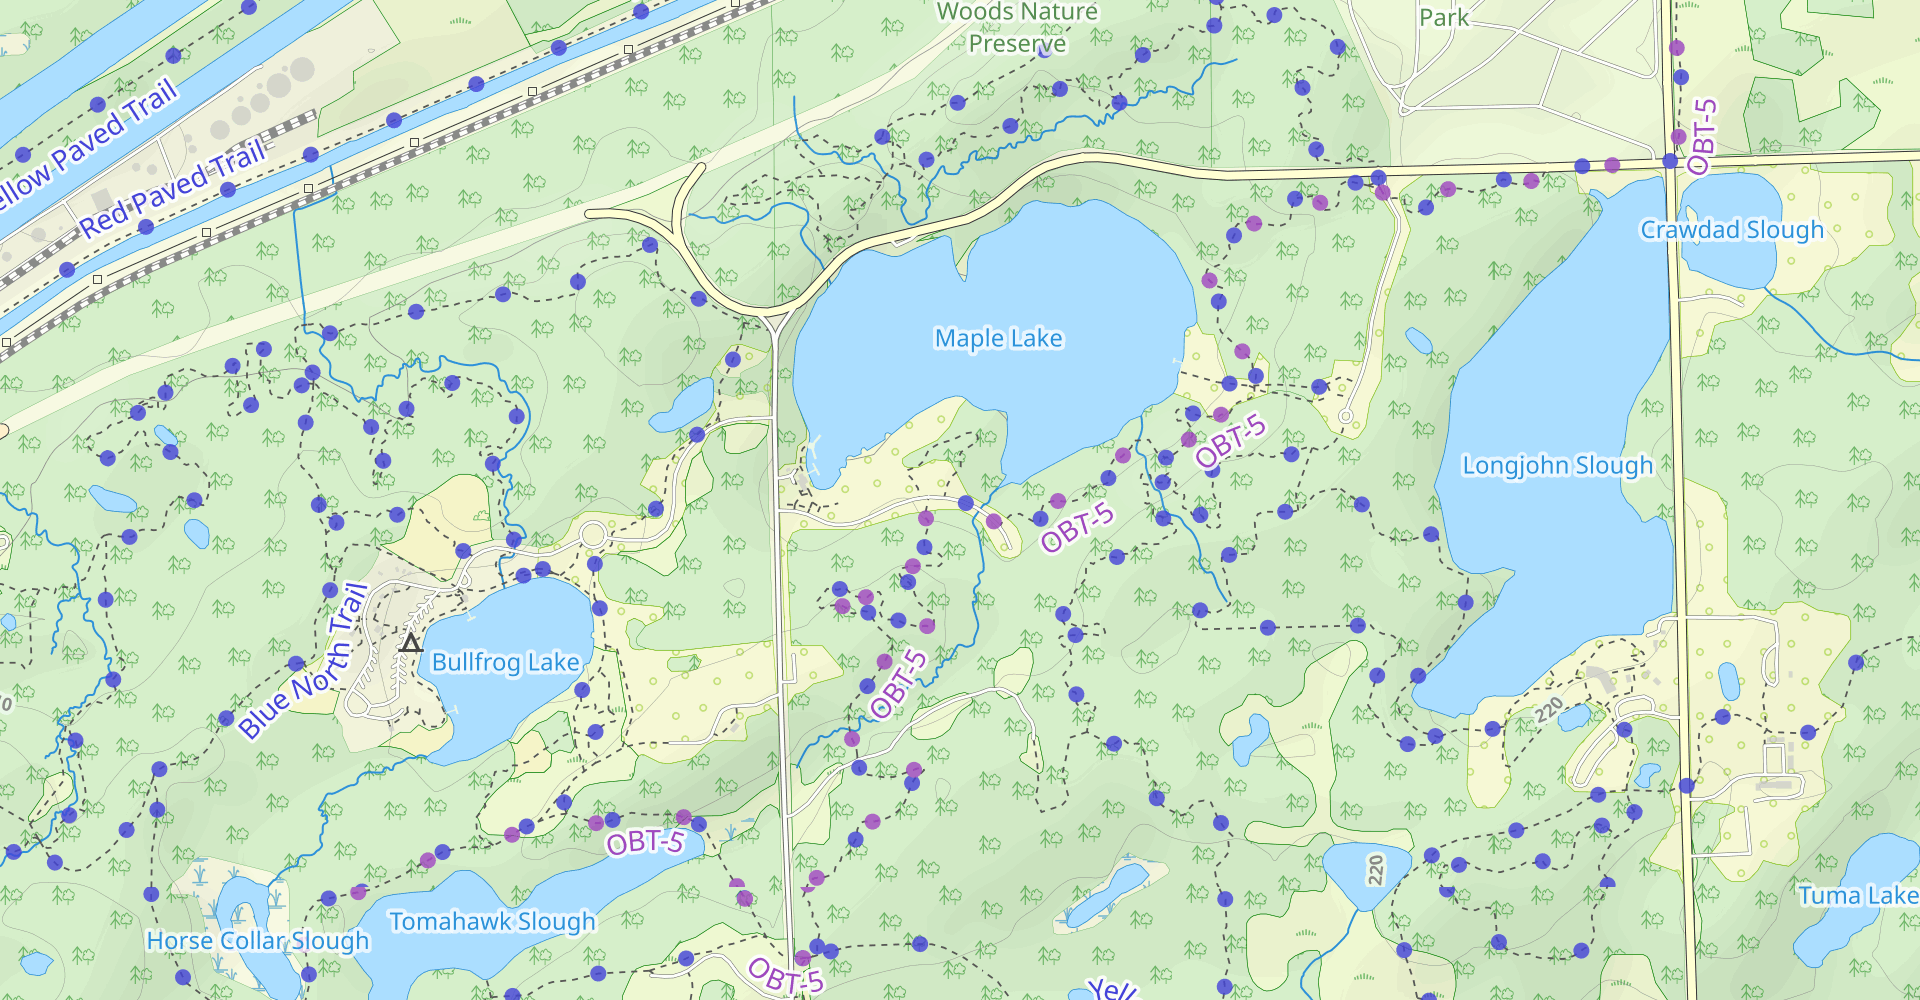The image size is (1920, 1000).
Task: Select the Tomahawk Slough label
Action: (492, 921)
